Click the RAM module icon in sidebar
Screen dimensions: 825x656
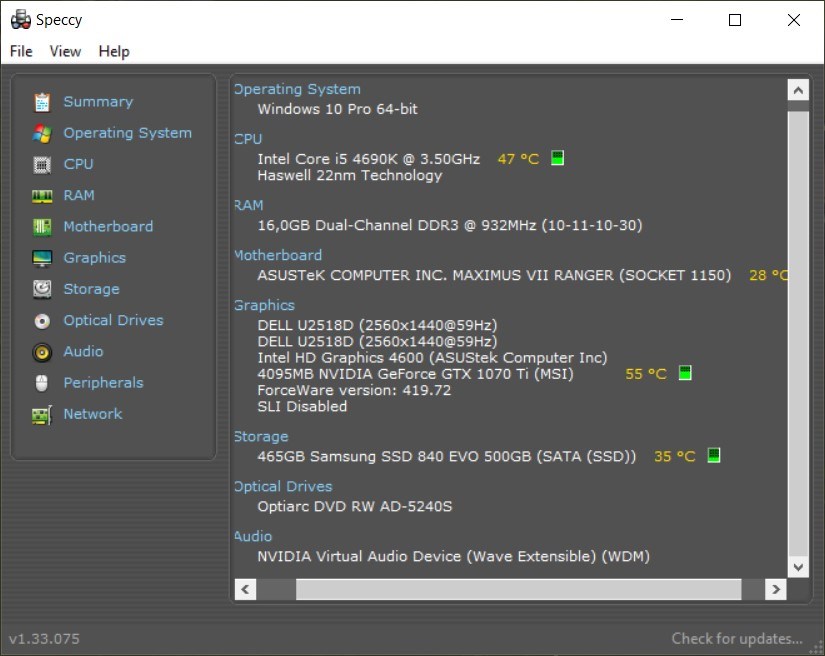coord(42,196)
